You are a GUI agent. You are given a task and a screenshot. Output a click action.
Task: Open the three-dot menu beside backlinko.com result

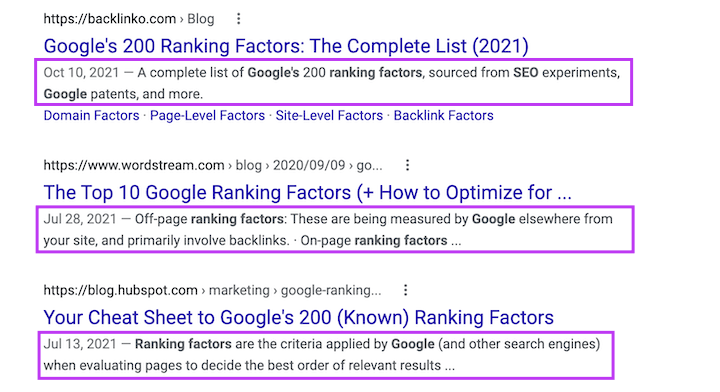238,19
